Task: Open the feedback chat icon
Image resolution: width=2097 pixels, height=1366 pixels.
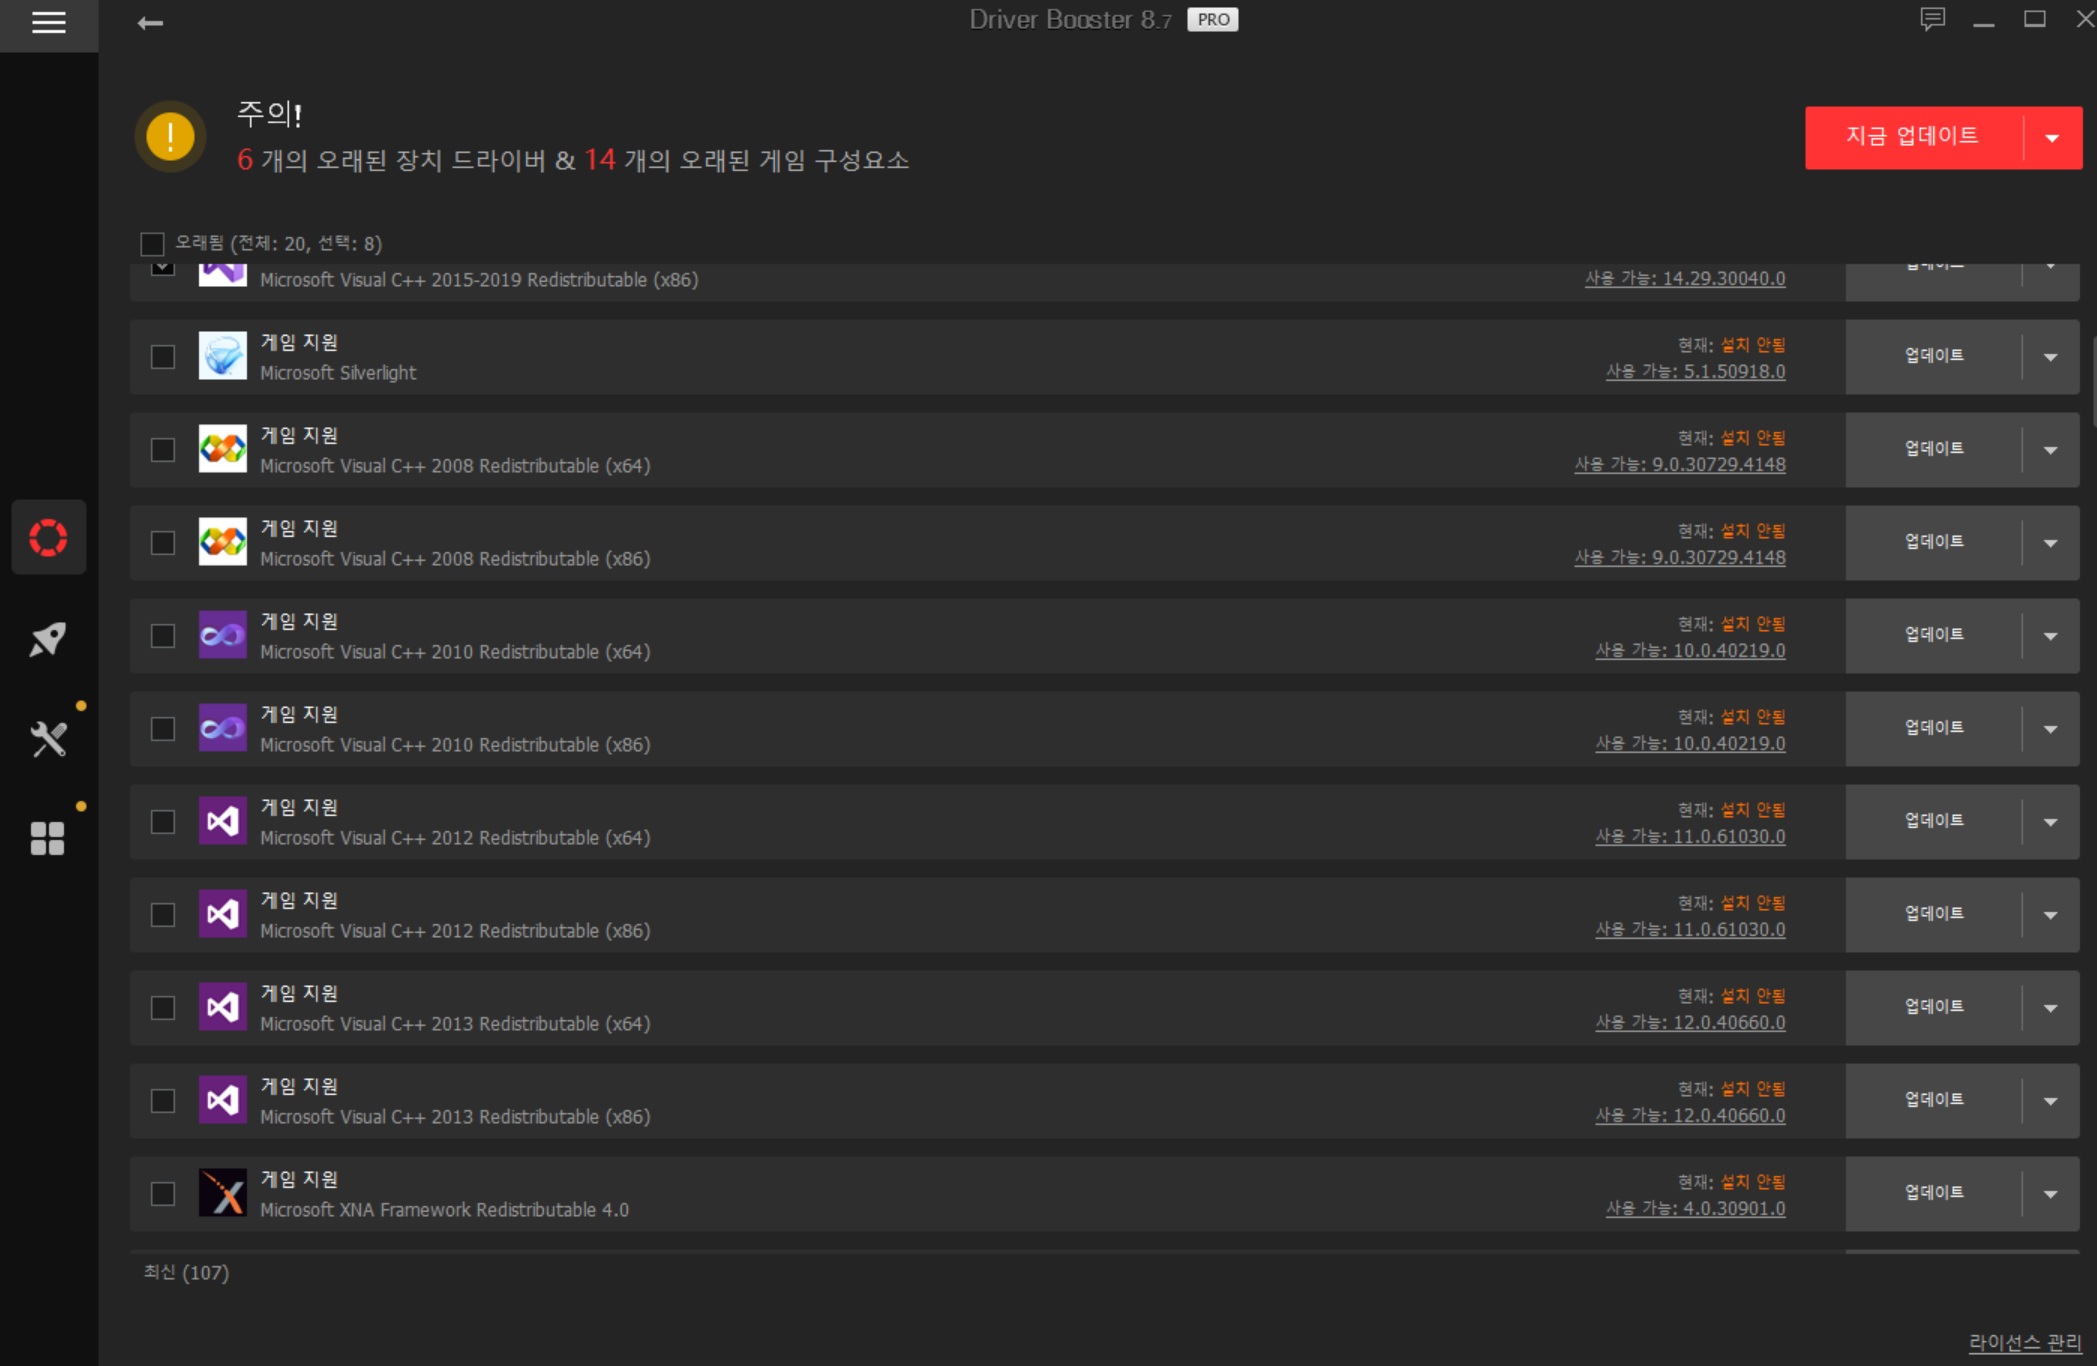Action: point(1932,19)
